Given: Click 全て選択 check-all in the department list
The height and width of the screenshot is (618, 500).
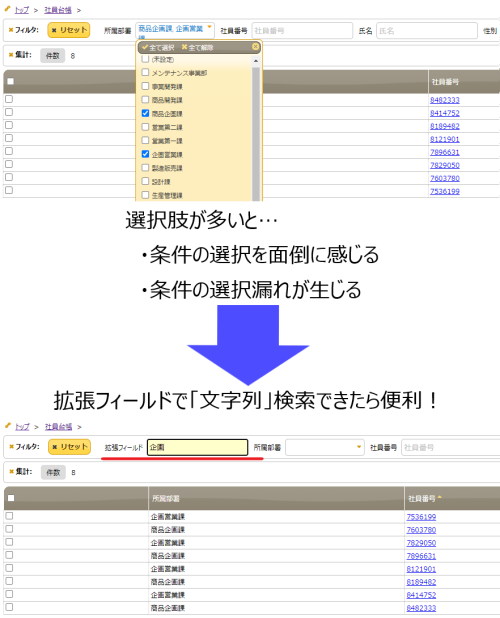Looking at the screenshot, I should [x=158, y=48].
